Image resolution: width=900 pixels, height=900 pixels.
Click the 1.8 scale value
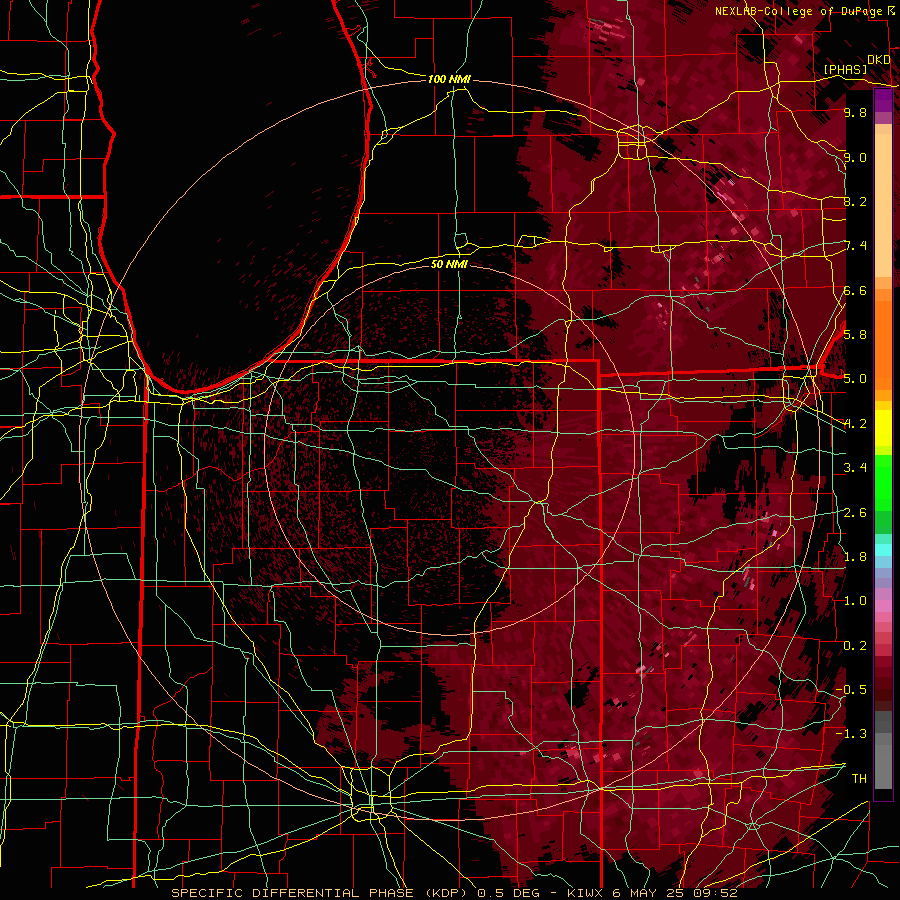[x=855, y=557]
